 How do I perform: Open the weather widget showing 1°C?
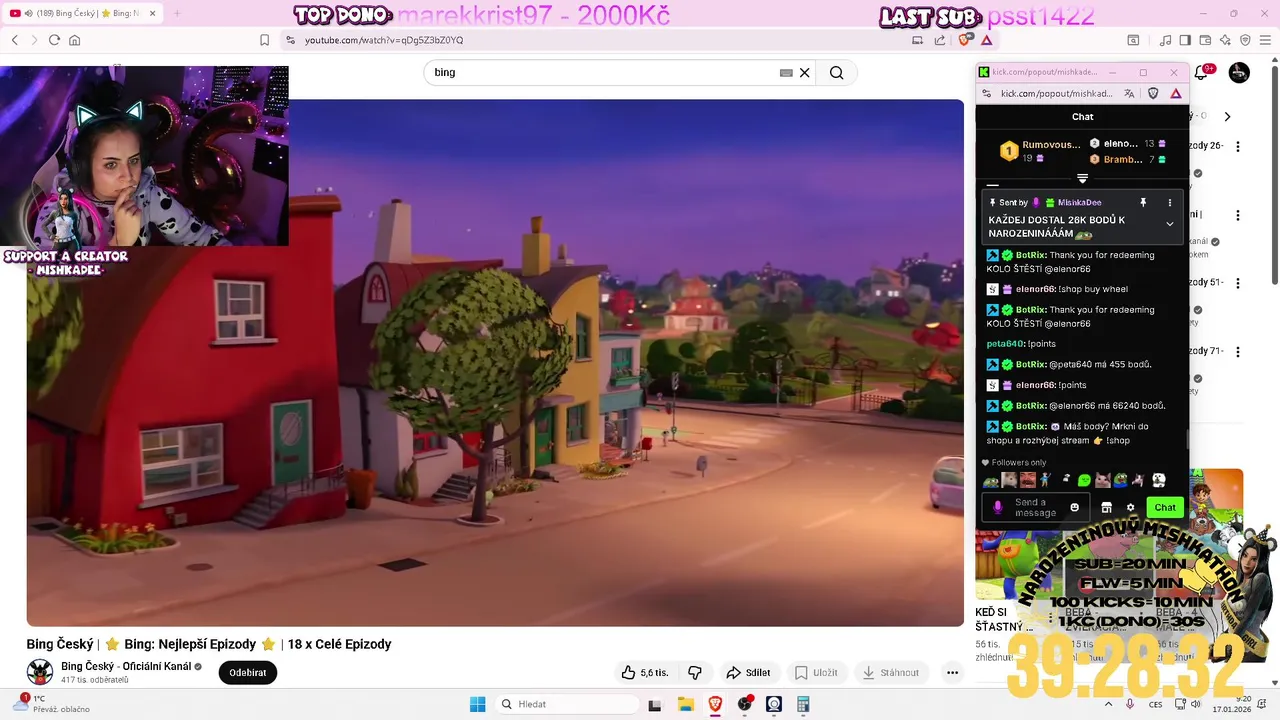[50, 703]
